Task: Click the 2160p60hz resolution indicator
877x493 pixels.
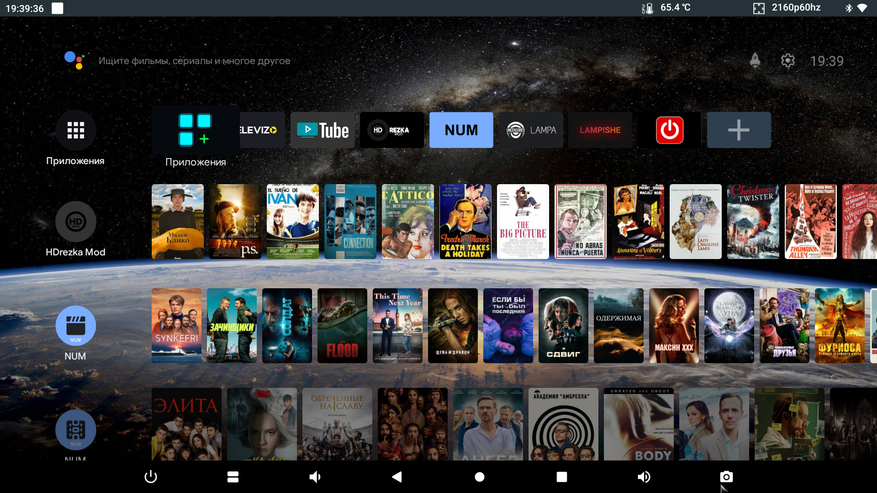Action: [787, 8]
